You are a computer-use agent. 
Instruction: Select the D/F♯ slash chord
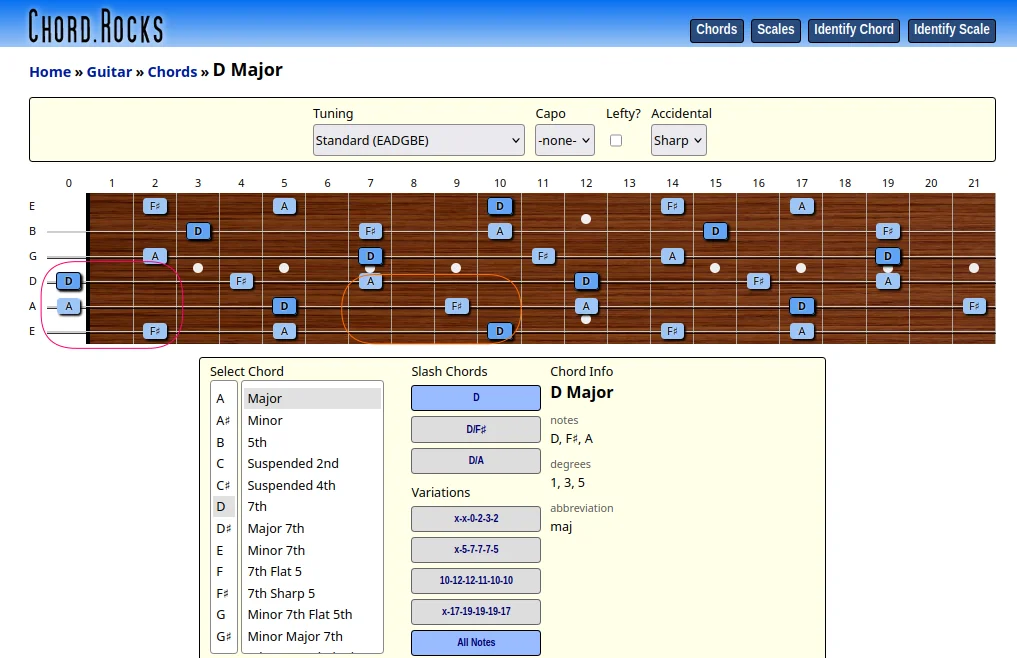(x=476, y=430)
